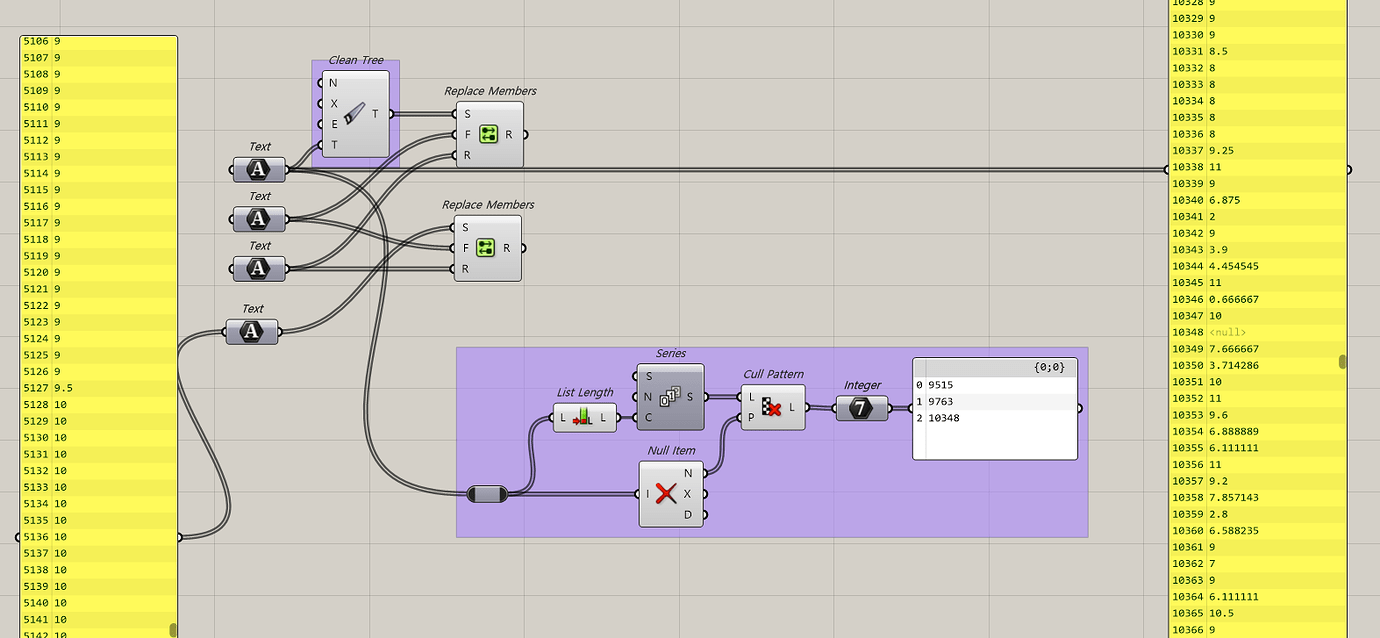The height and width of the screenshot is (638, 1380).
Task: Click the Clean Tree saw icon
Action: coord(354,114)
